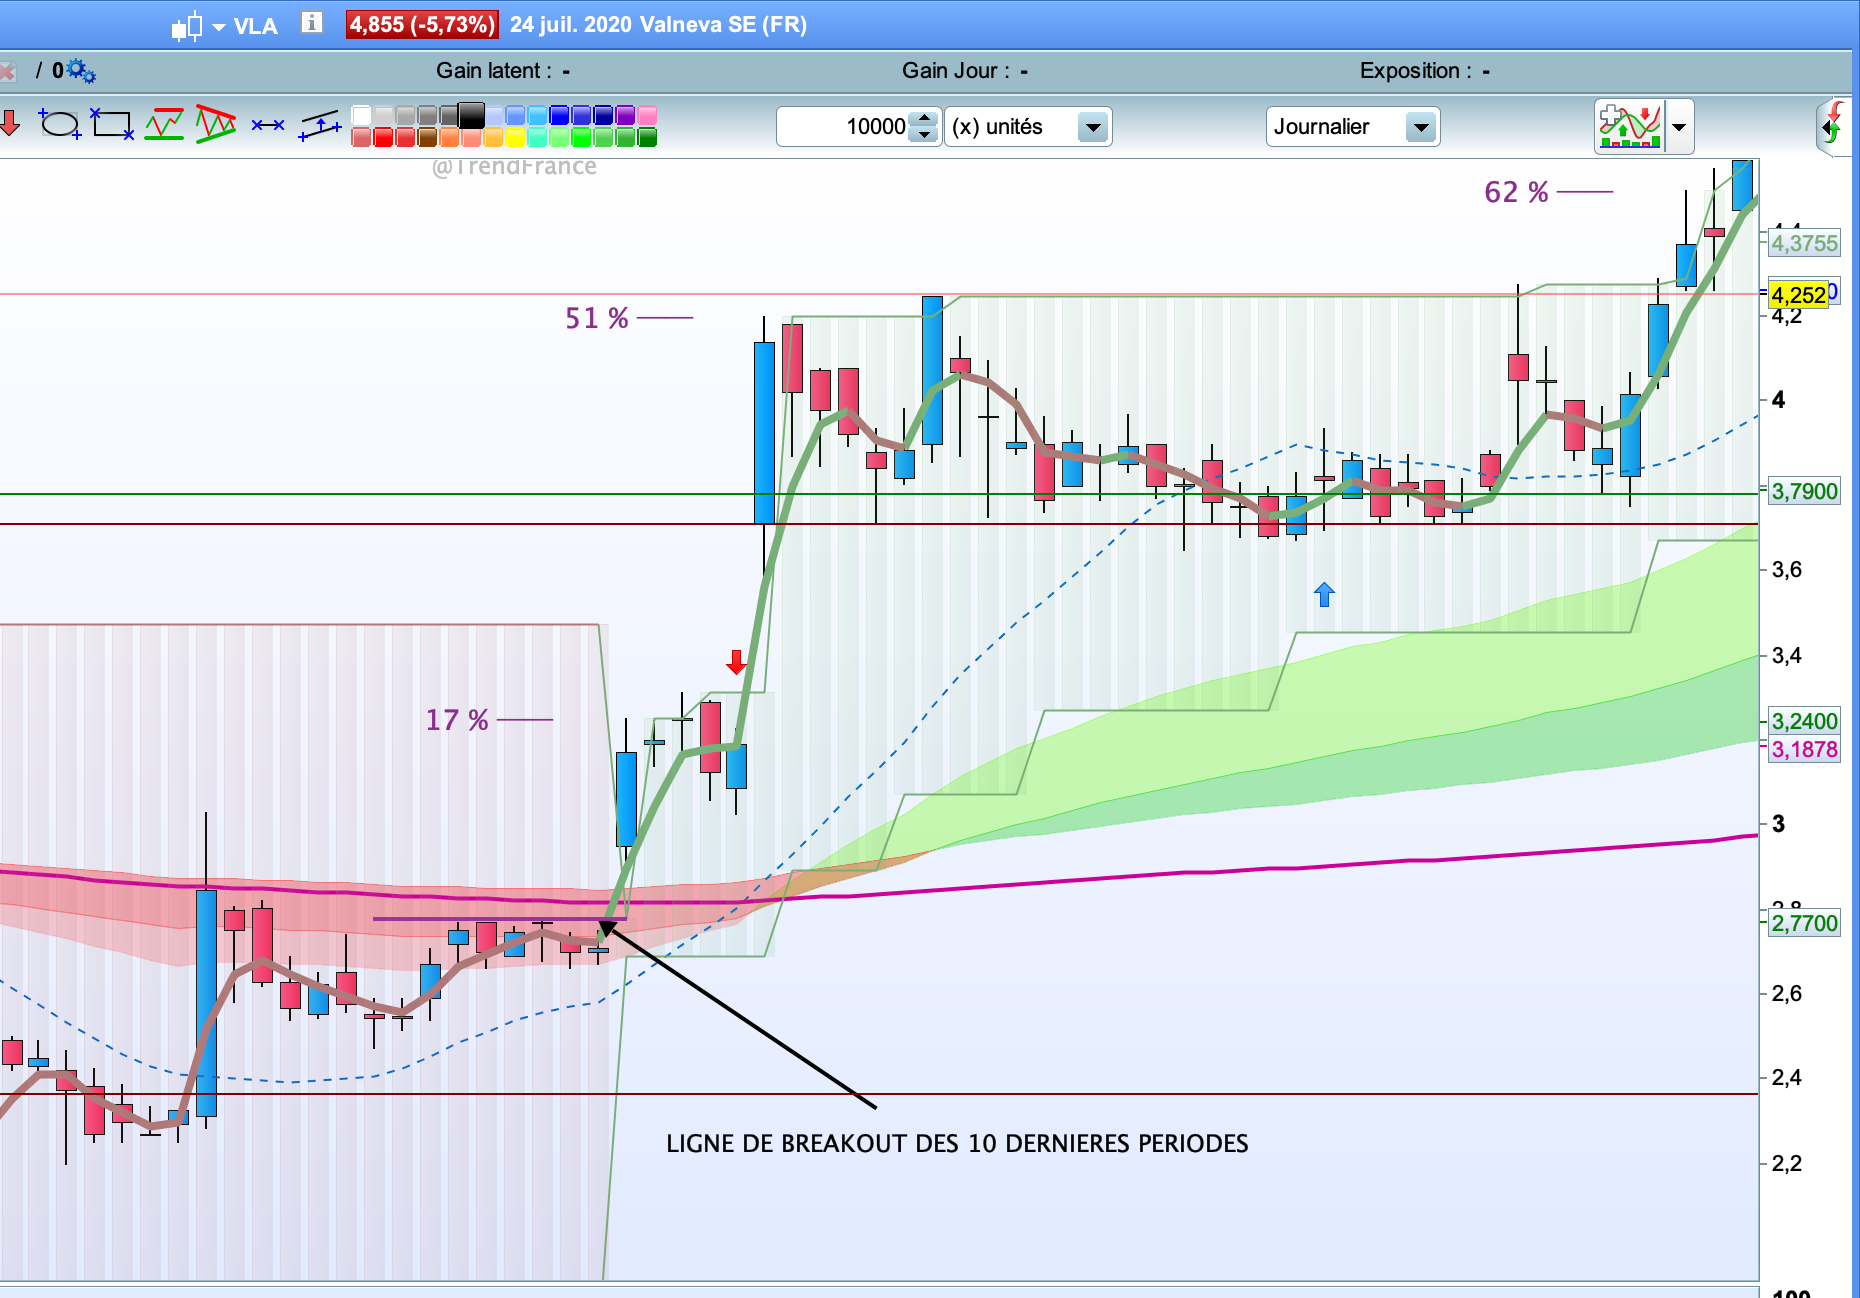1860x1298 pixels.
Task: Click the blue up arrow signal on the chart
Action: [x=1324, y=595]
